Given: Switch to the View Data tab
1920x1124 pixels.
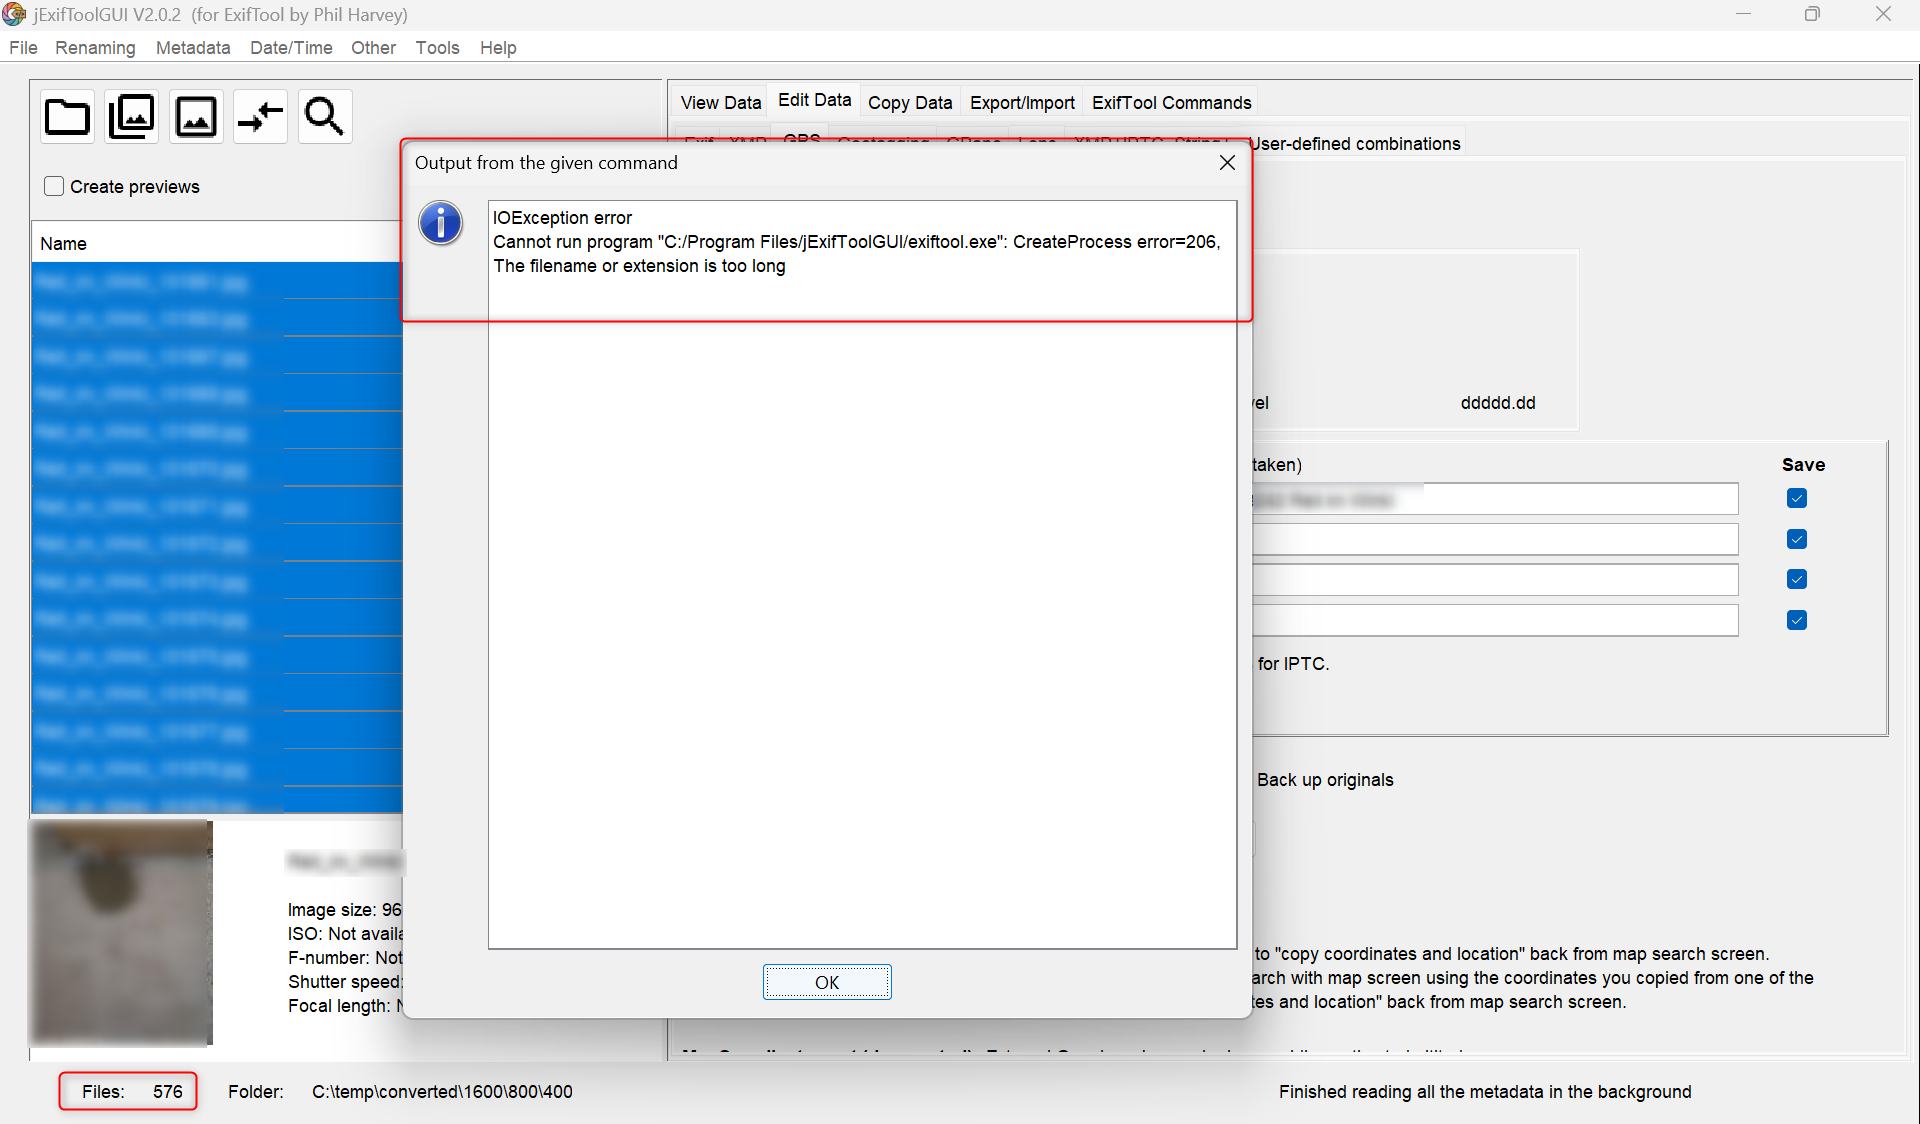Looking at the screenshot, I should pyautogui.click(x=719, y=101).
